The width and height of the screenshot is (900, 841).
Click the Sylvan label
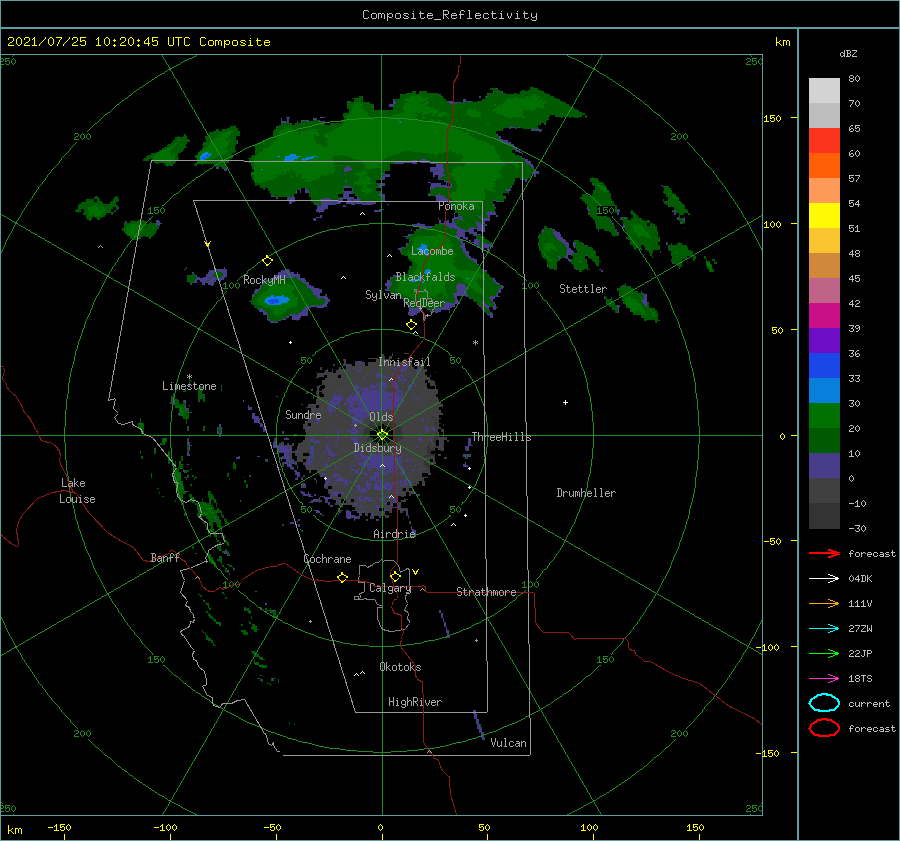point(383,295)
